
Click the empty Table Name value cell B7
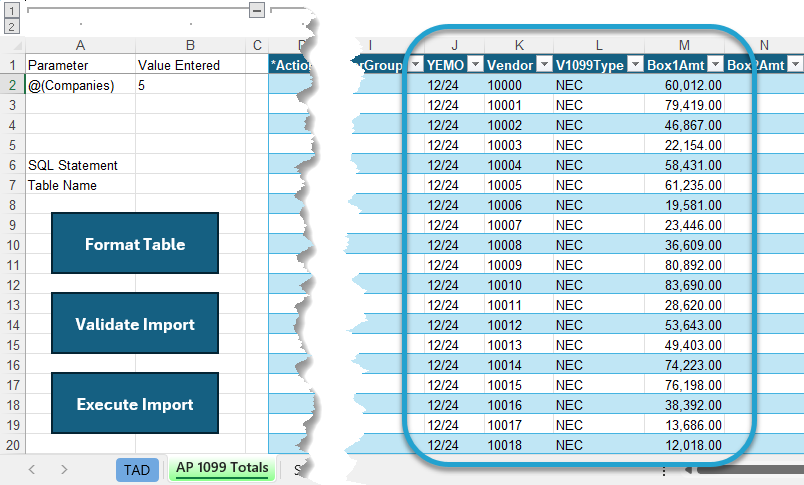190,185
